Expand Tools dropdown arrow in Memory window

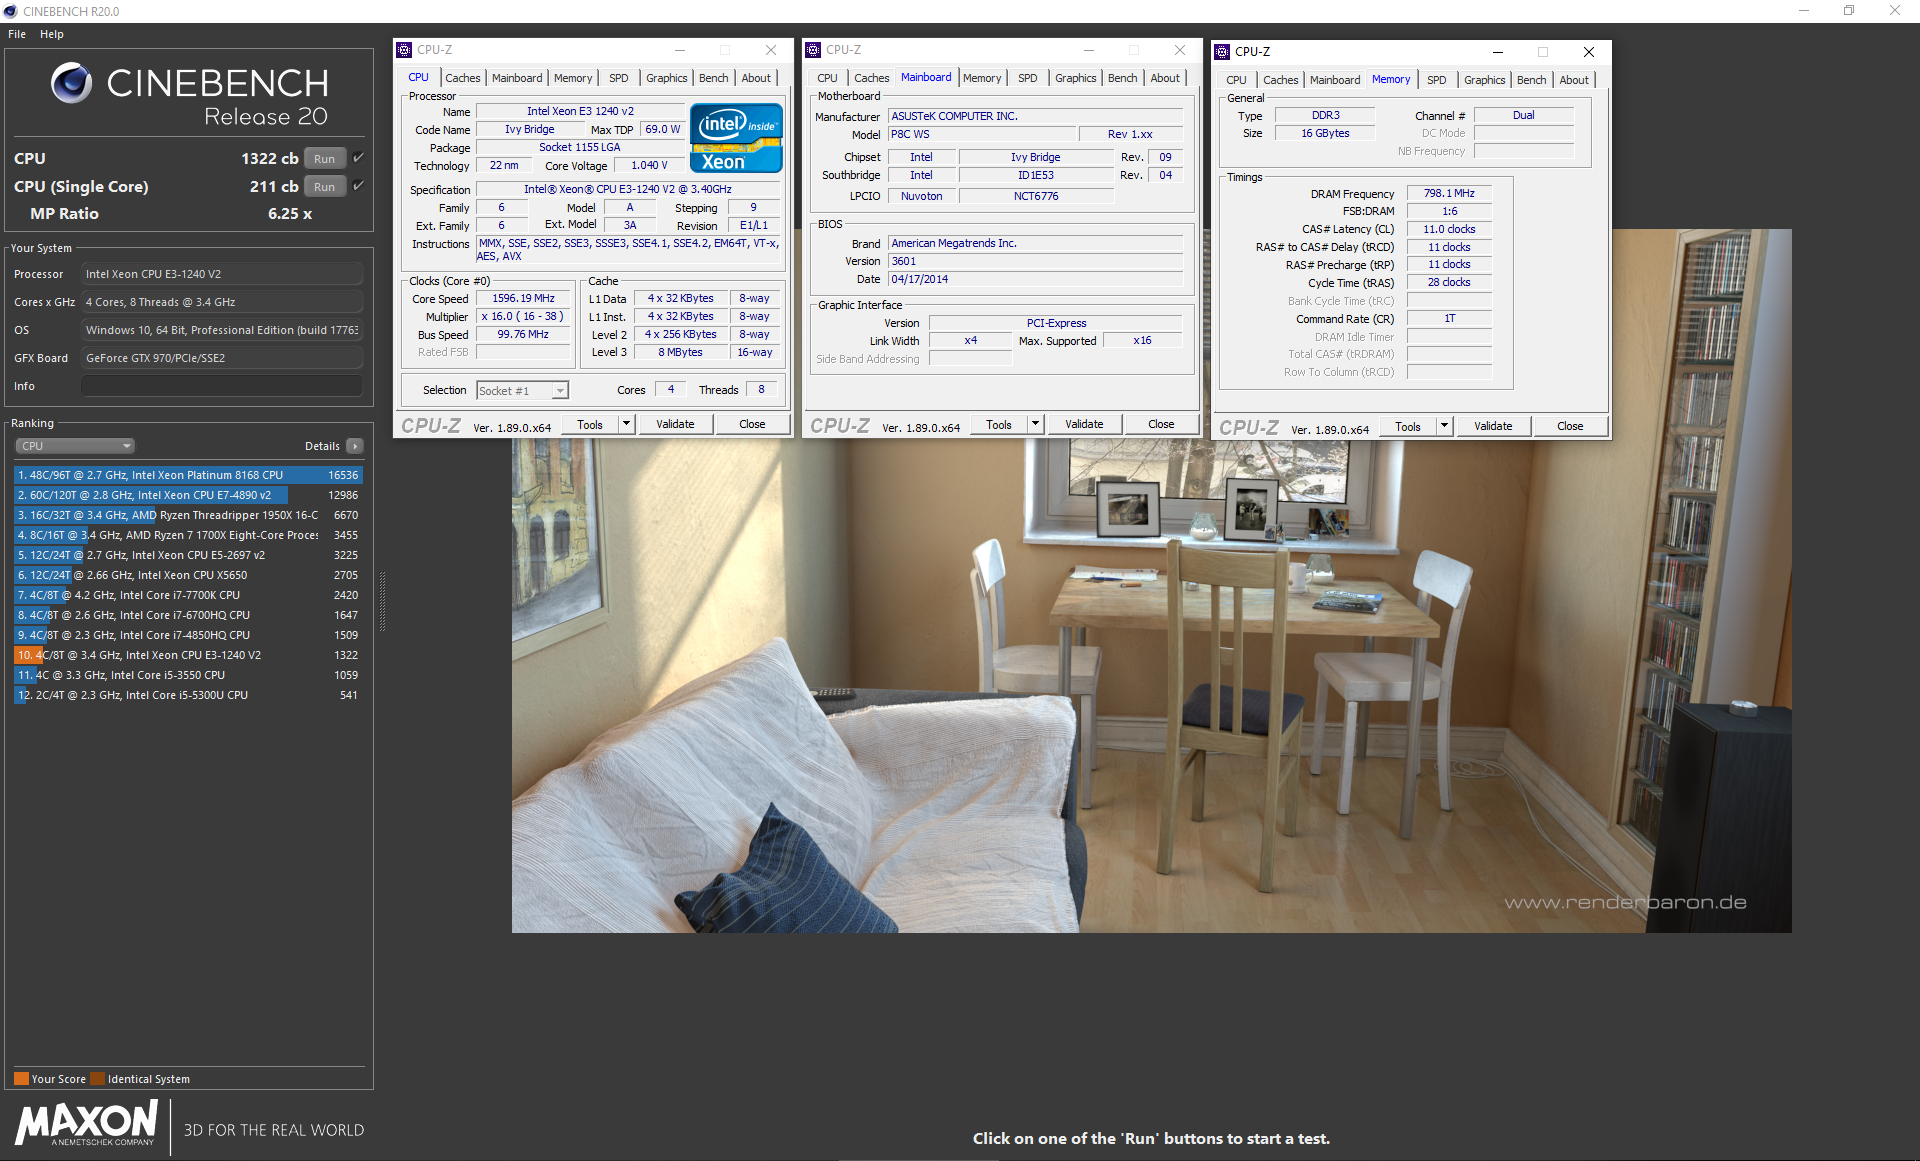[1444, 426]
